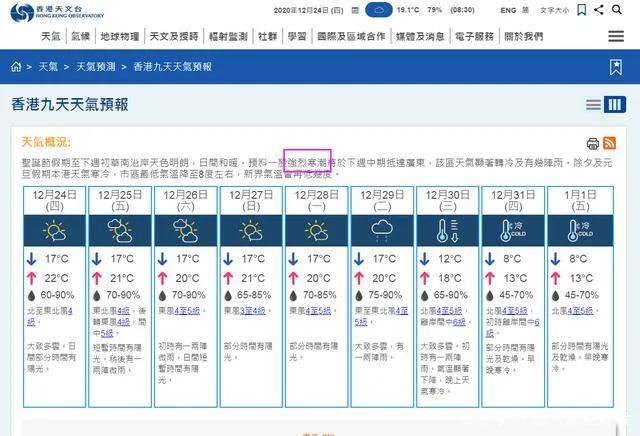
Task: Click 香港九天天氣預報 breadcrumb link
Action: click(173, 67)
